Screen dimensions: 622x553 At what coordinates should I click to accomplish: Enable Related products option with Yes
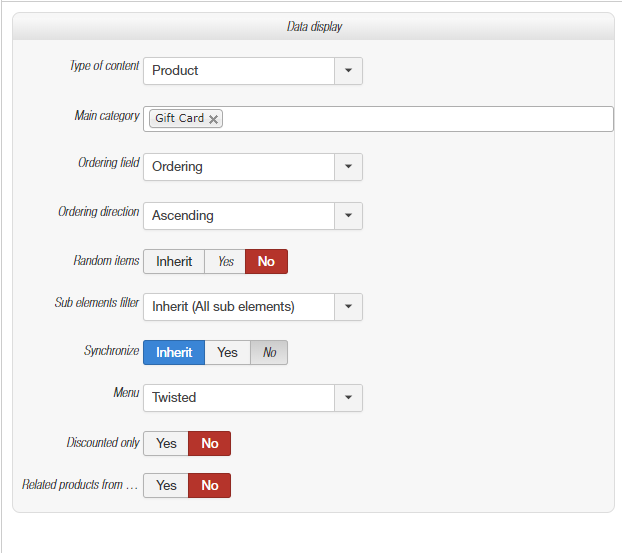pyautogui.click(x=166, y=486)
